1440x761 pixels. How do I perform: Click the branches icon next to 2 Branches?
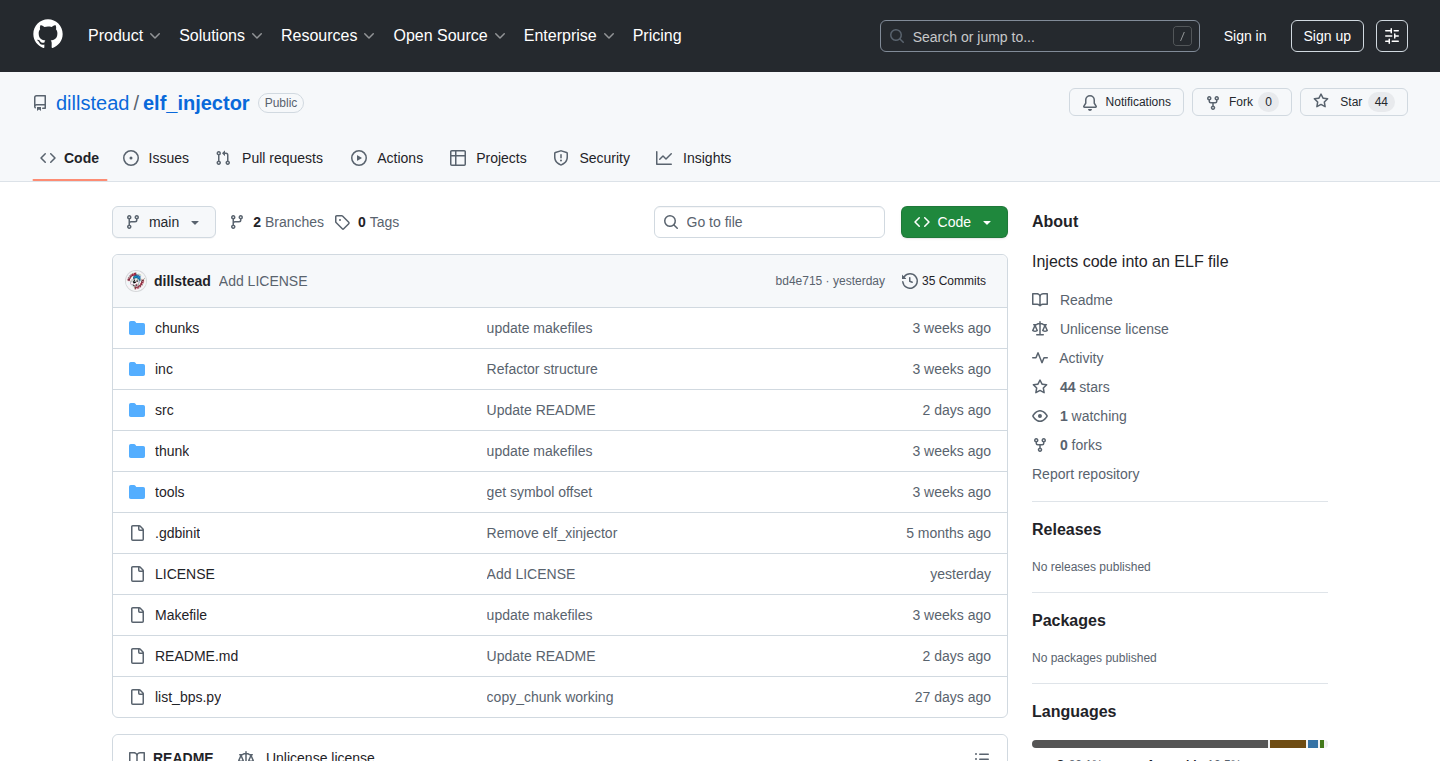[237, 222]
